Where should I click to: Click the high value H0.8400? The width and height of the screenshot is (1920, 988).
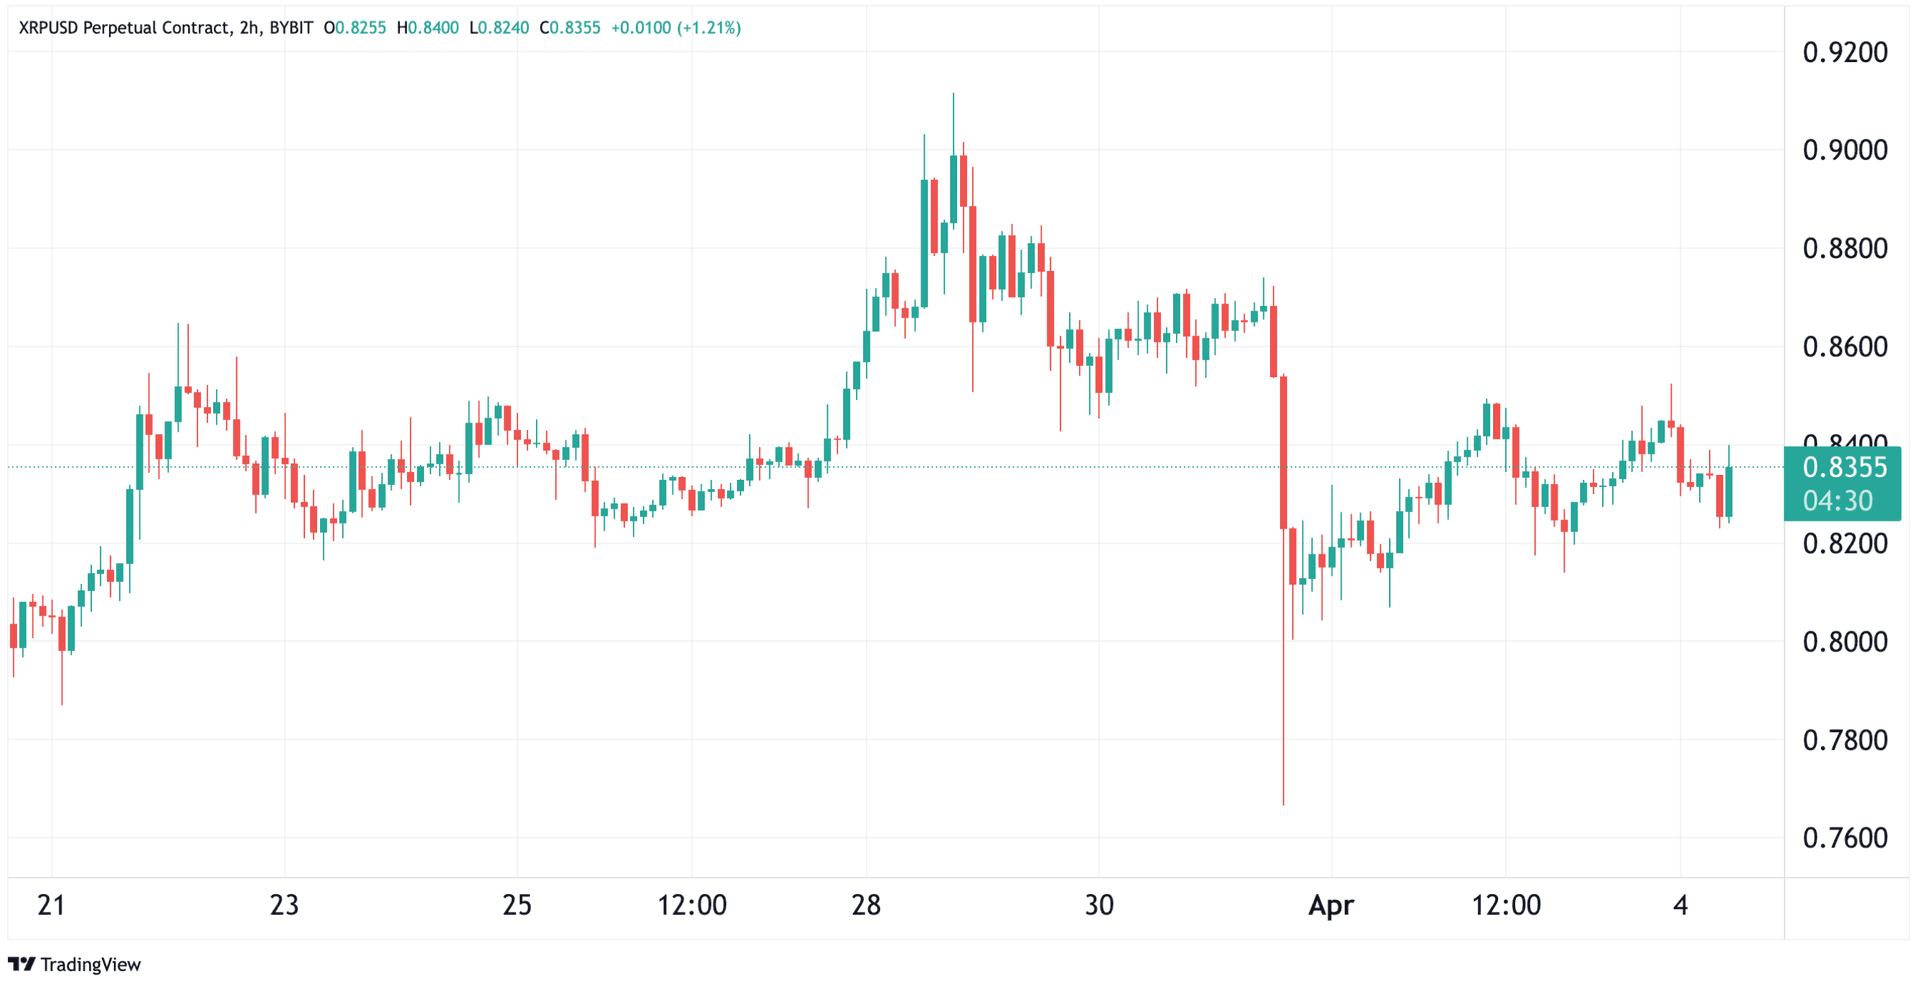(x=428, y=28)
